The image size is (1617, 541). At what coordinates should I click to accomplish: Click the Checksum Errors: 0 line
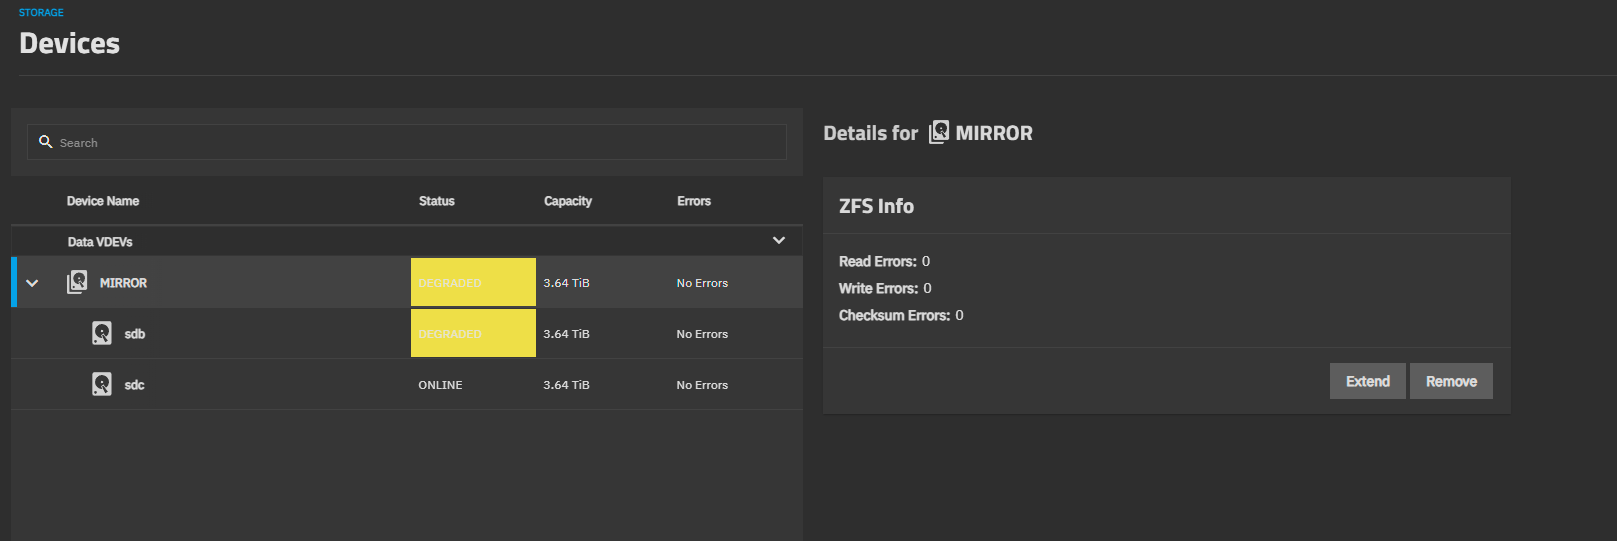[901, 315]
